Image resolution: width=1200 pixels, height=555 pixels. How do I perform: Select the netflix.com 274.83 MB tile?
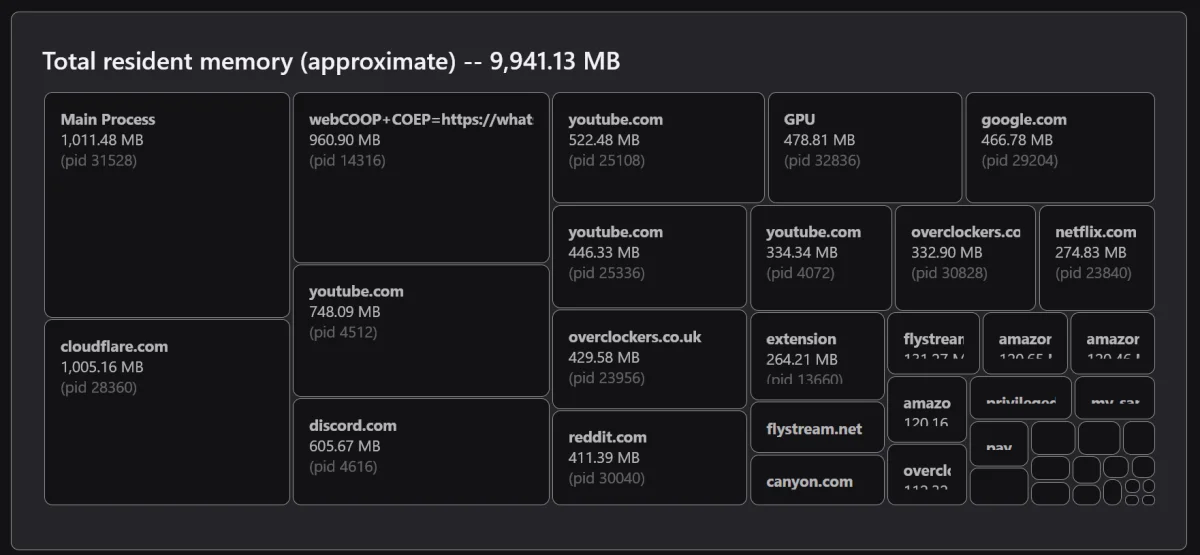[1097, 258]
